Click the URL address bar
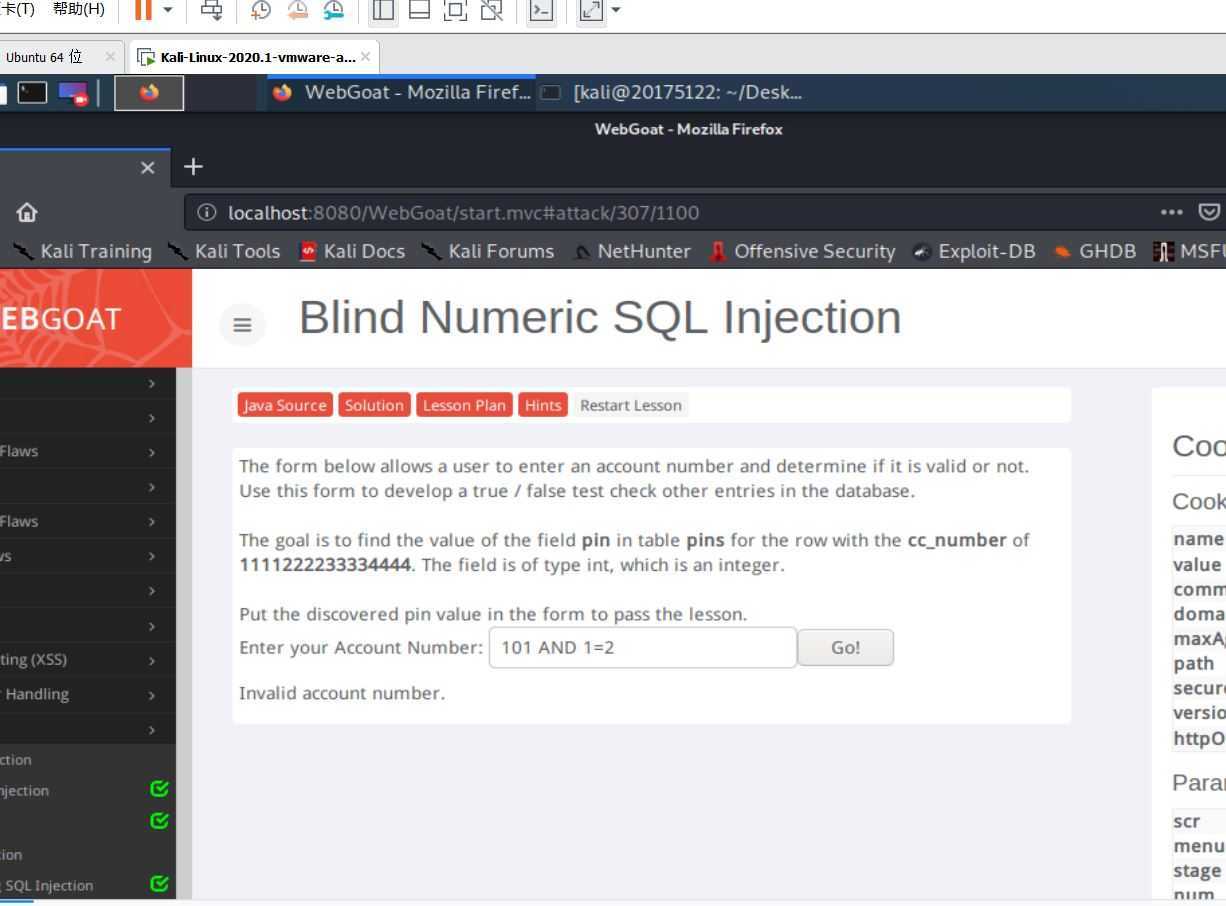 [660, 212]
